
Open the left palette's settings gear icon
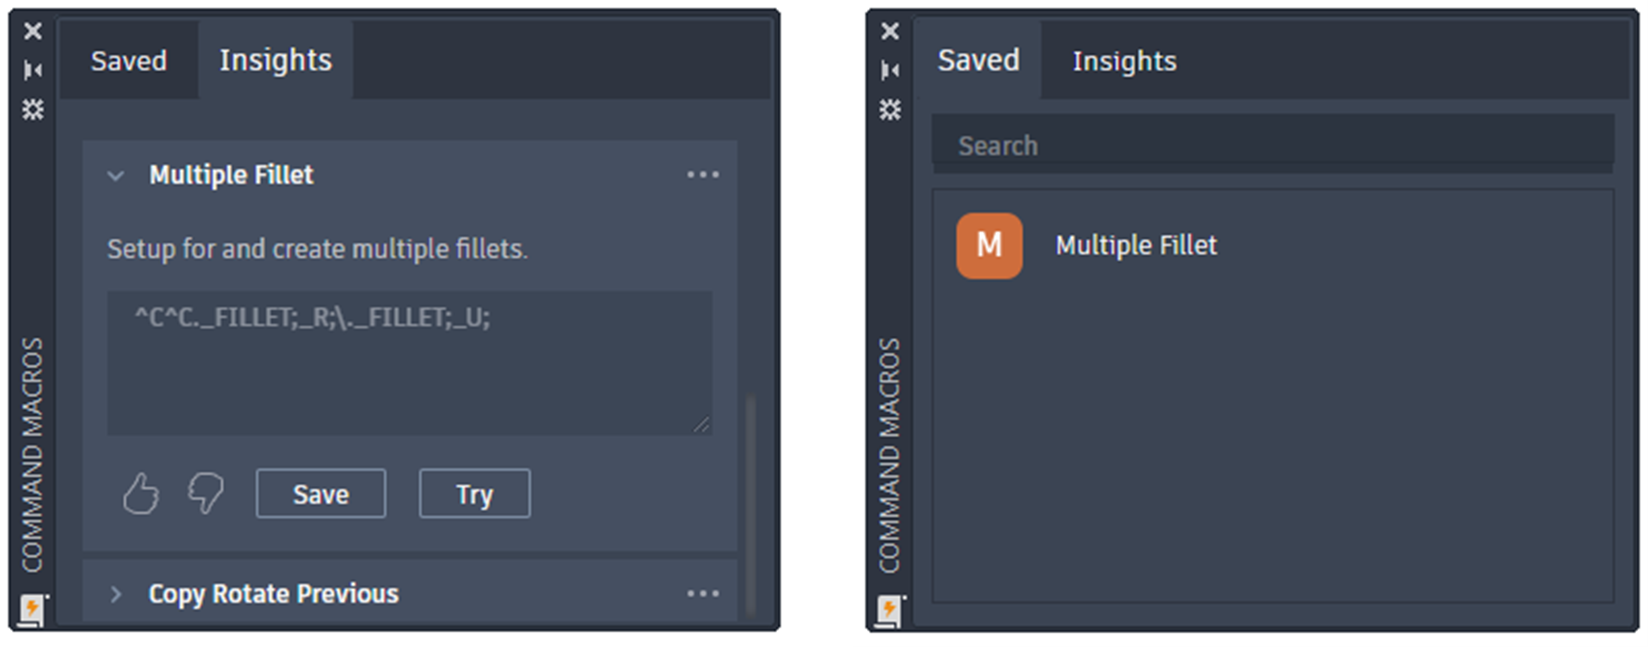coord(33,109)
